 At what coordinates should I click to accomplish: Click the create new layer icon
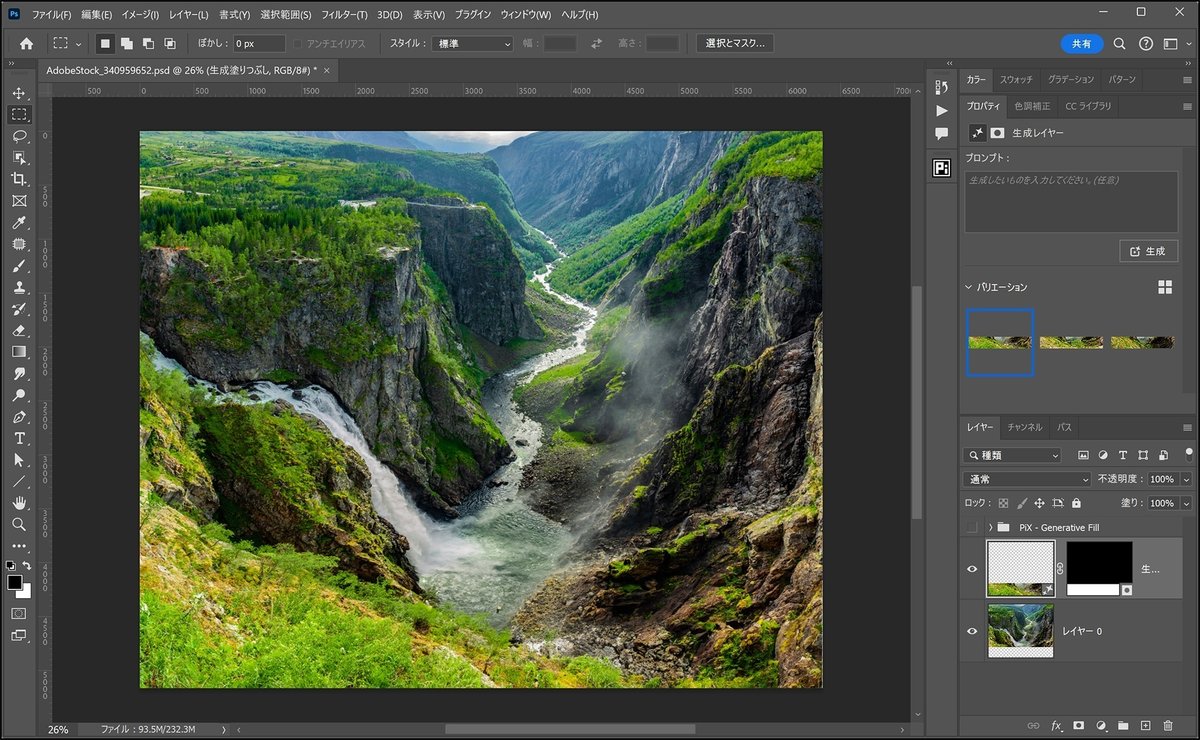click(x=1146, y=725)
